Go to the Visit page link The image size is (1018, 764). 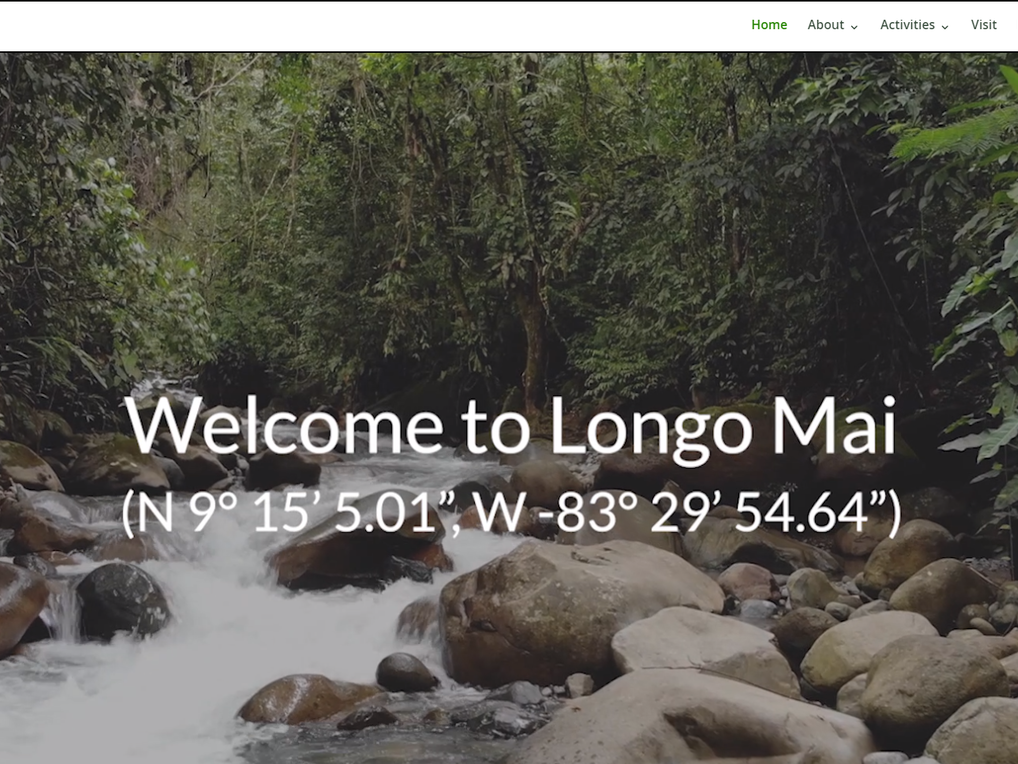pos(984,25)
